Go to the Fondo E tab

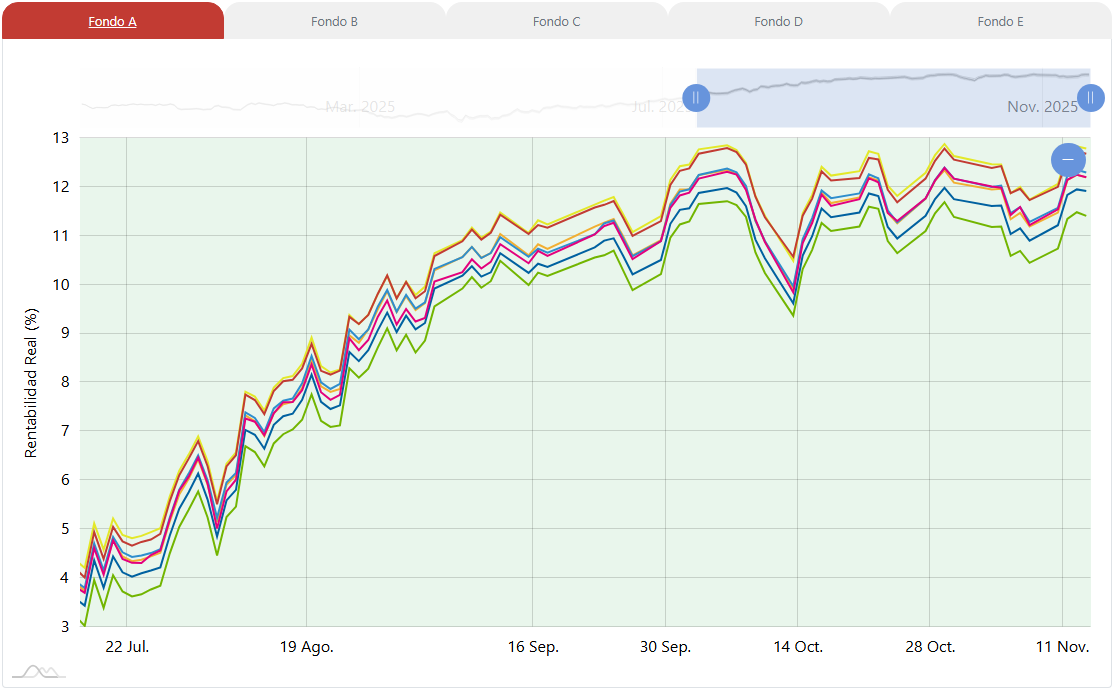(1000, 21)
